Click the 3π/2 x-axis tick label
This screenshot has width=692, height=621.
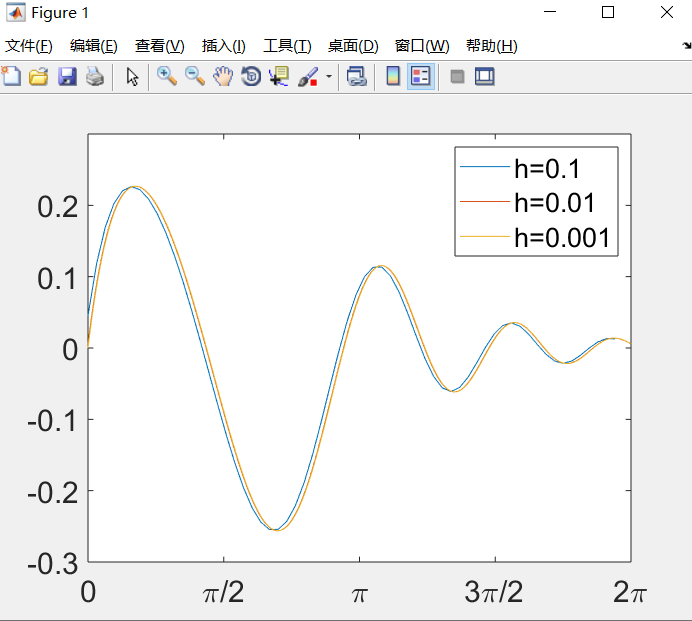pos(493,592)
